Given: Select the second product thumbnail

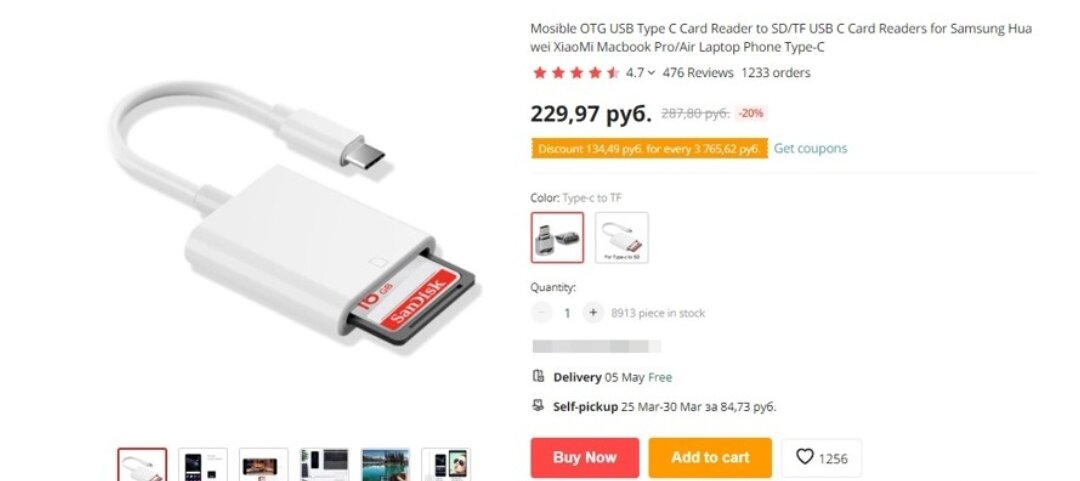Looking at the screenshot, I should point(202,464).
